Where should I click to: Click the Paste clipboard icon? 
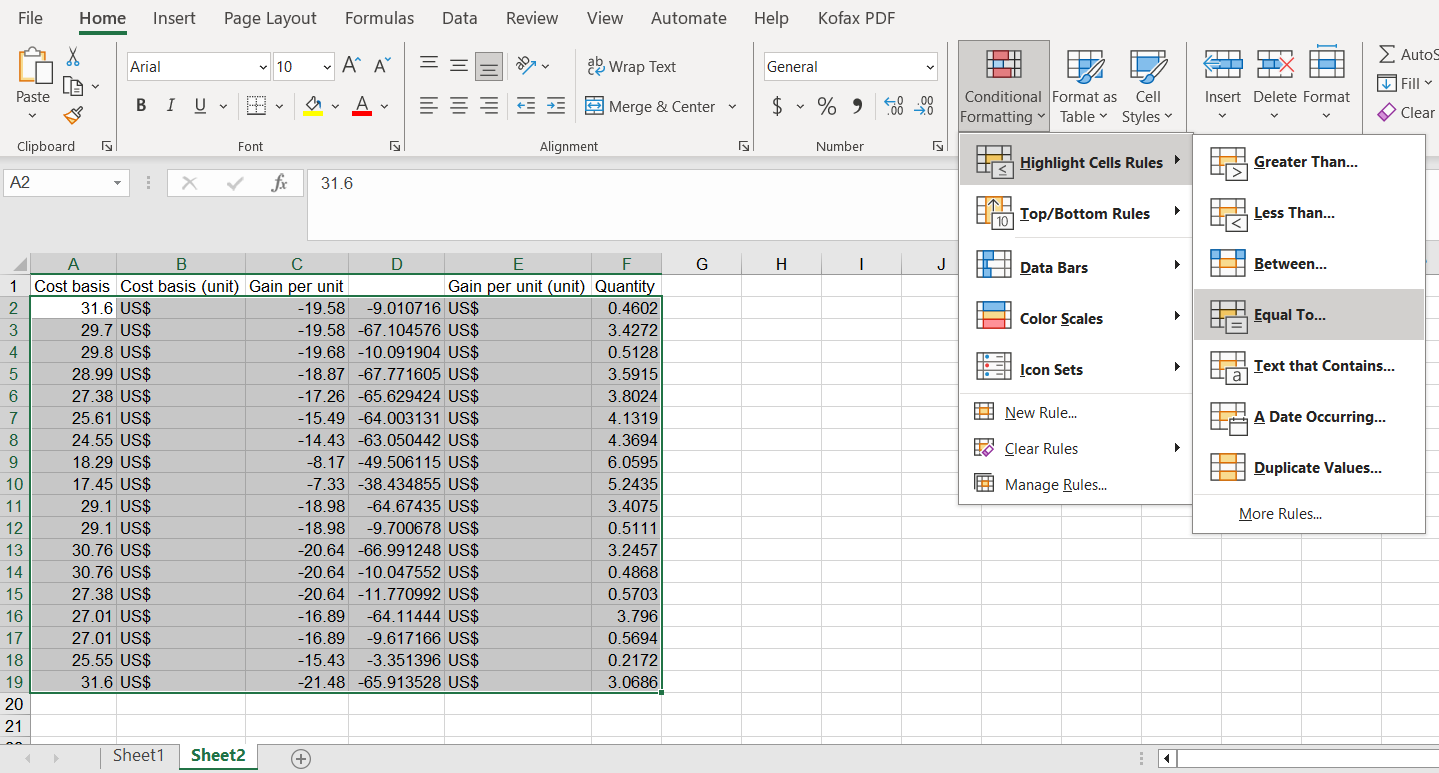33,66
